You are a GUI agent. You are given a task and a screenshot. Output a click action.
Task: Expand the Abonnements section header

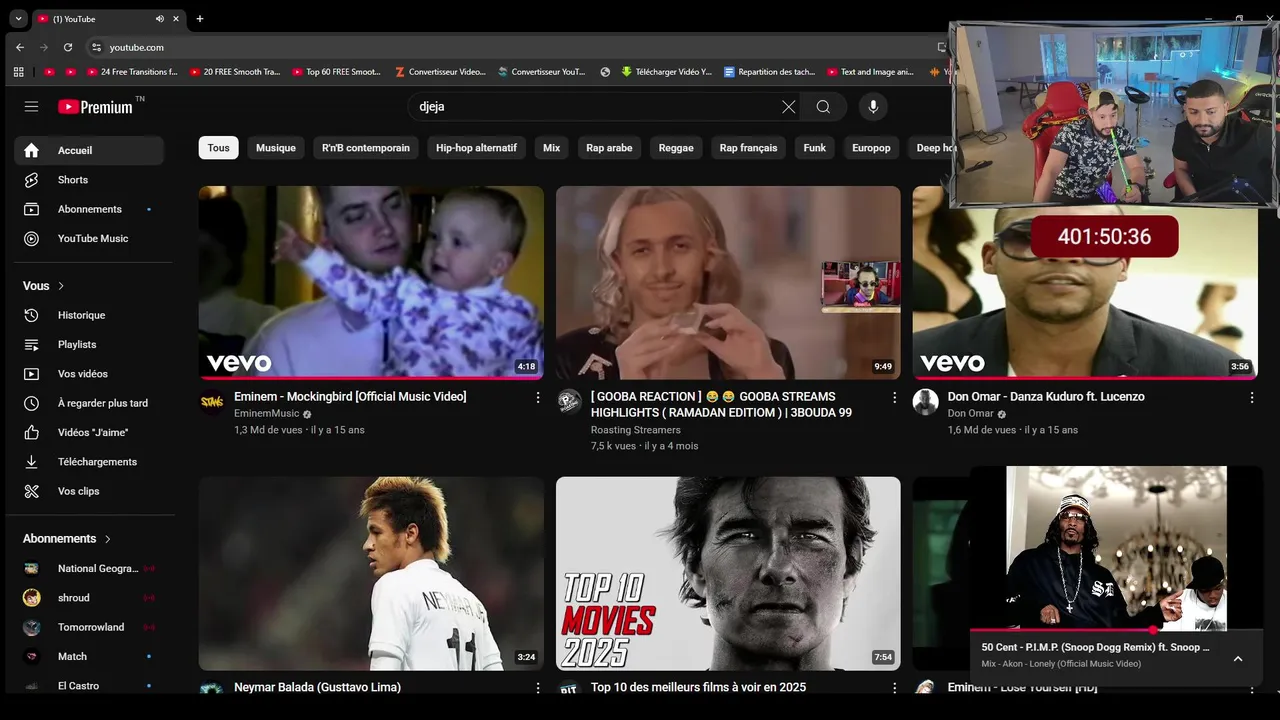tap(67, 539)
